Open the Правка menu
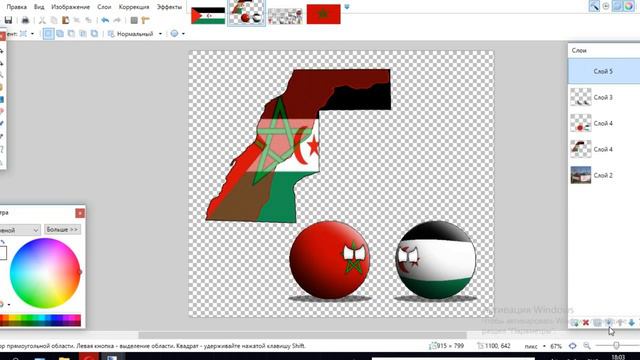 tap(17, 7)
